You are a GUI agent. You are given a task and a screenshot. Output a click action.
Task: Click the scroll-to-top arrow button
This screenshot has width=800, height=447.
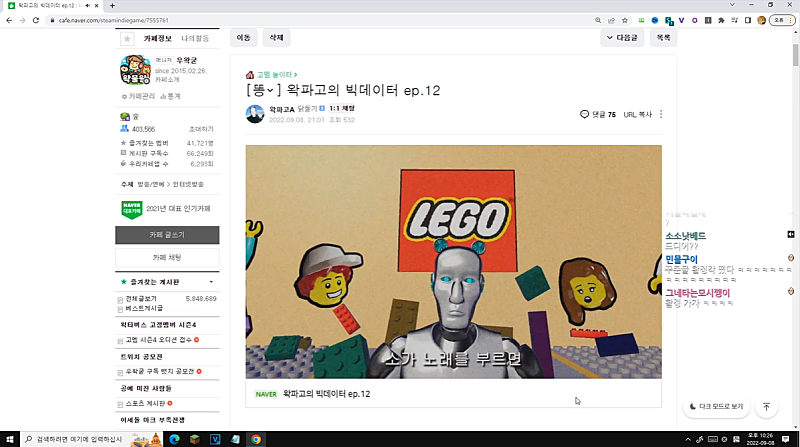coord(766,407)
